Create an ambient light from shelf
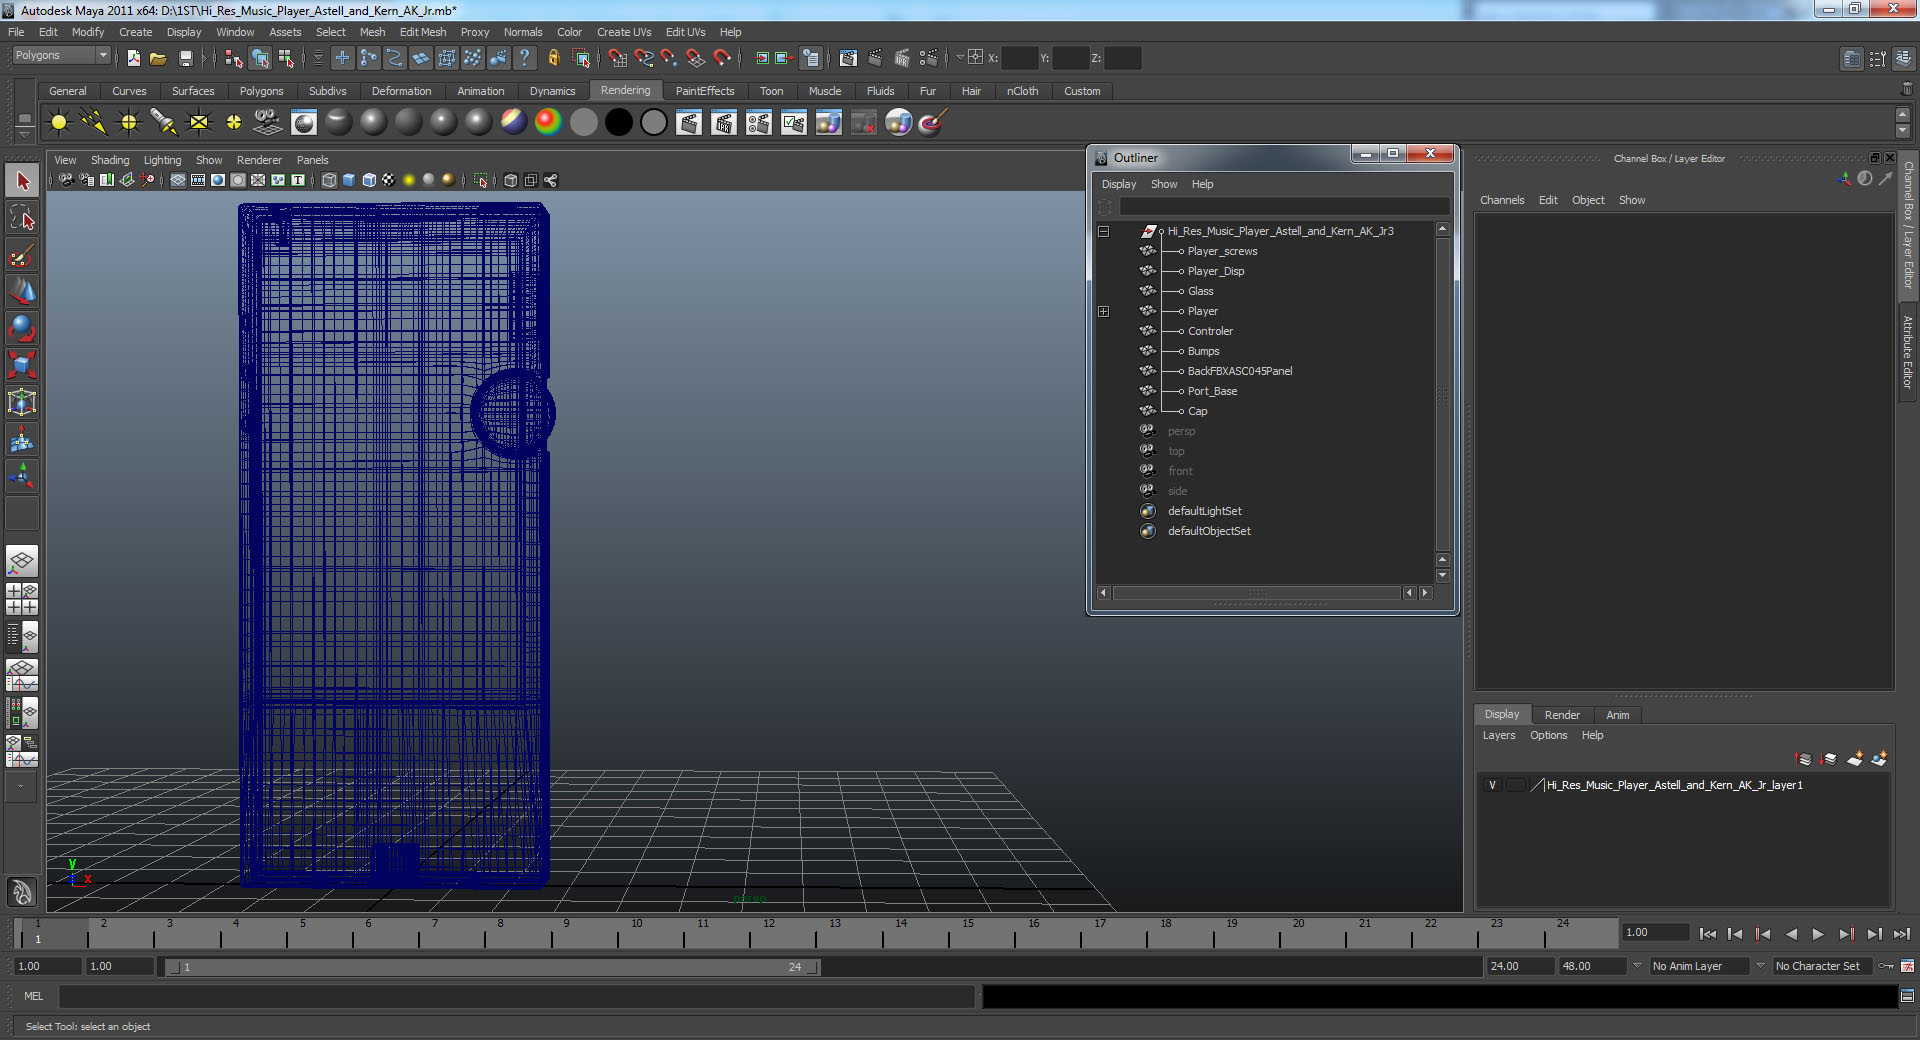This screenshot has height=1040, width=1920. point(59,122)
